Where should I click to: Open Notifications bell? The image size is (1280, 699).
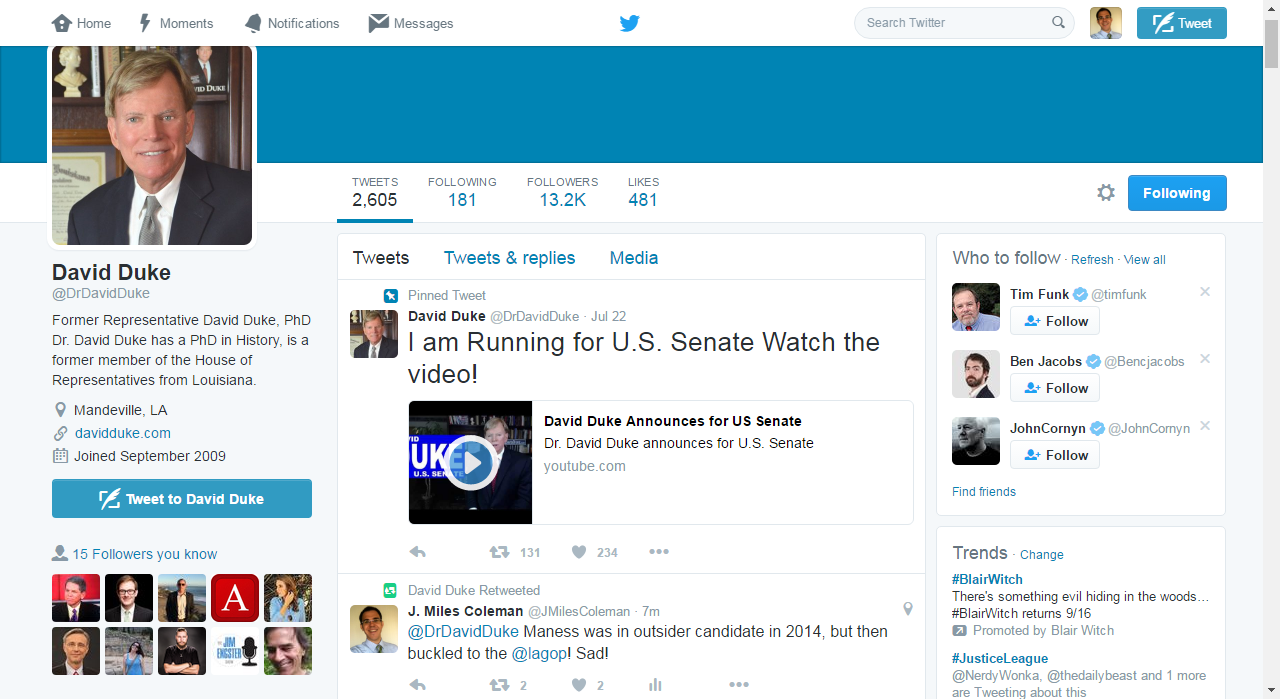click(254, 23)
